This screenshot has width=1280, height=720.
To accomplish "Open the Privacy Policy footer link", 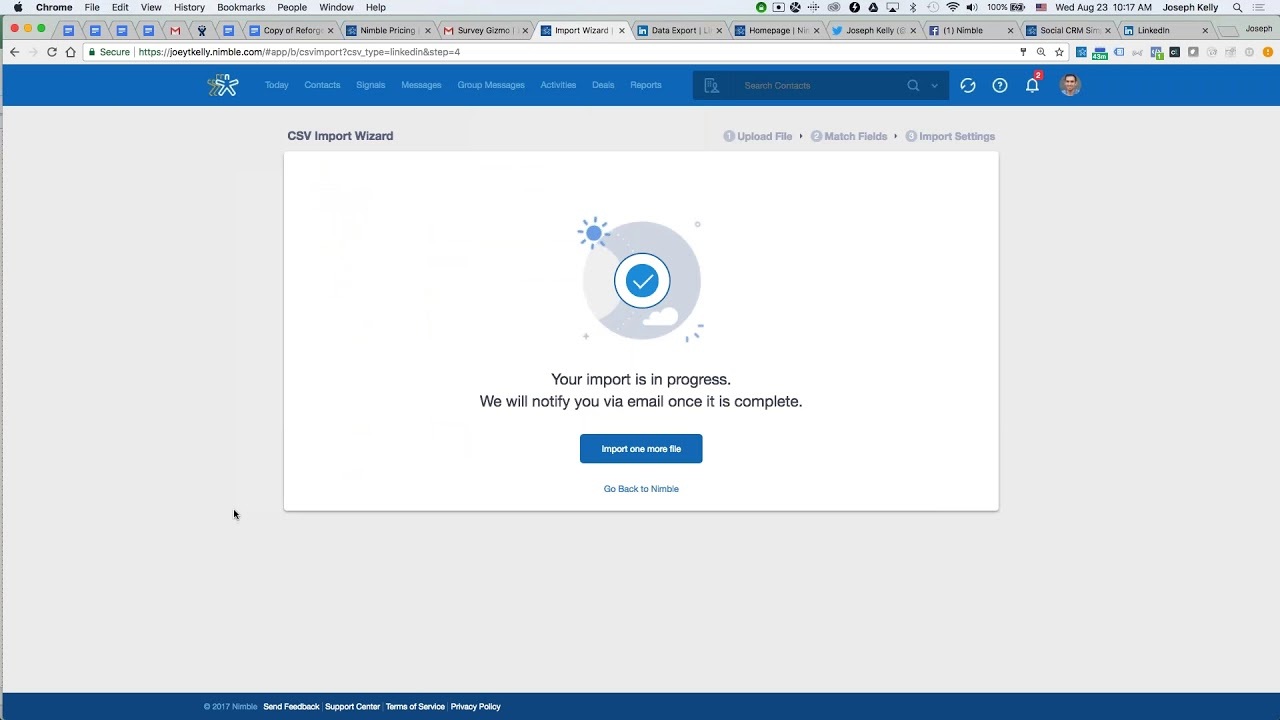I will pos(475,706).
